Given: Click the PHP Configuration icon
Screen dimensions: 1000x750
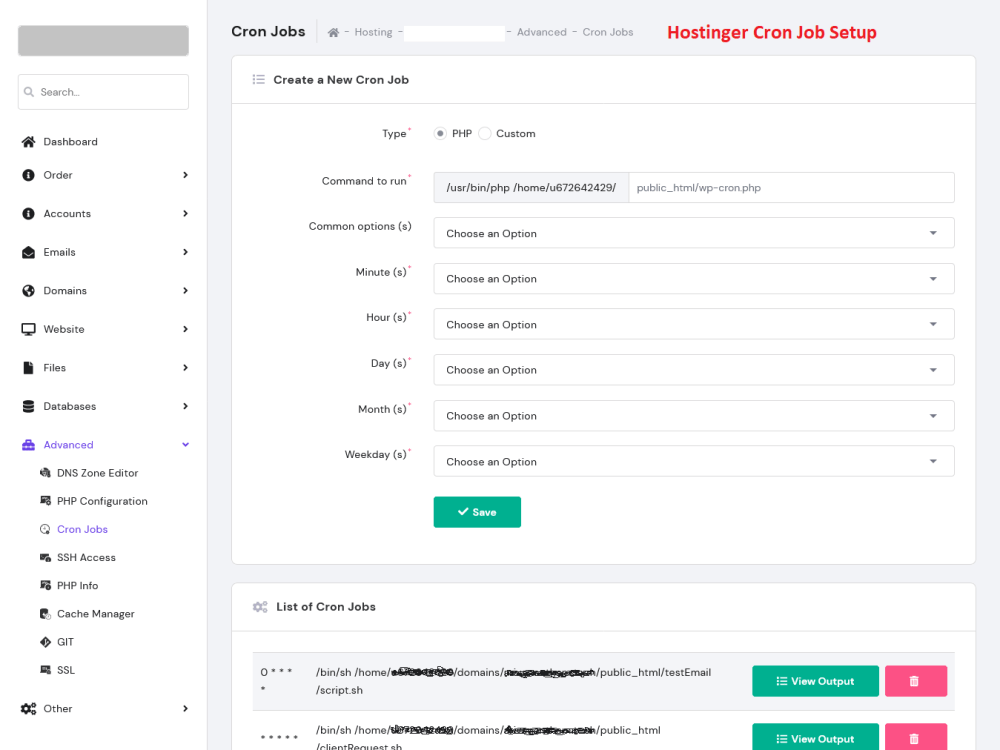Looking at the screenshot, I should 45,501.
